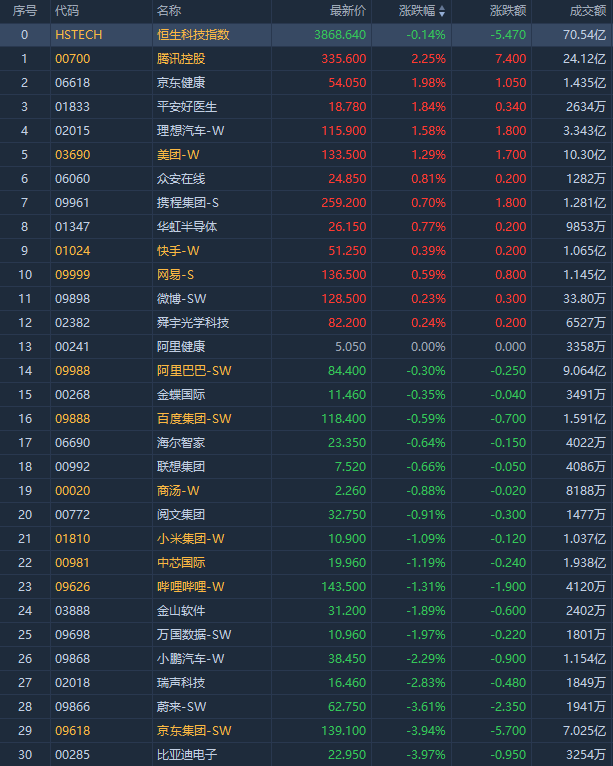
Task: Click price value 143.500
Action: [x=344, y=586]
